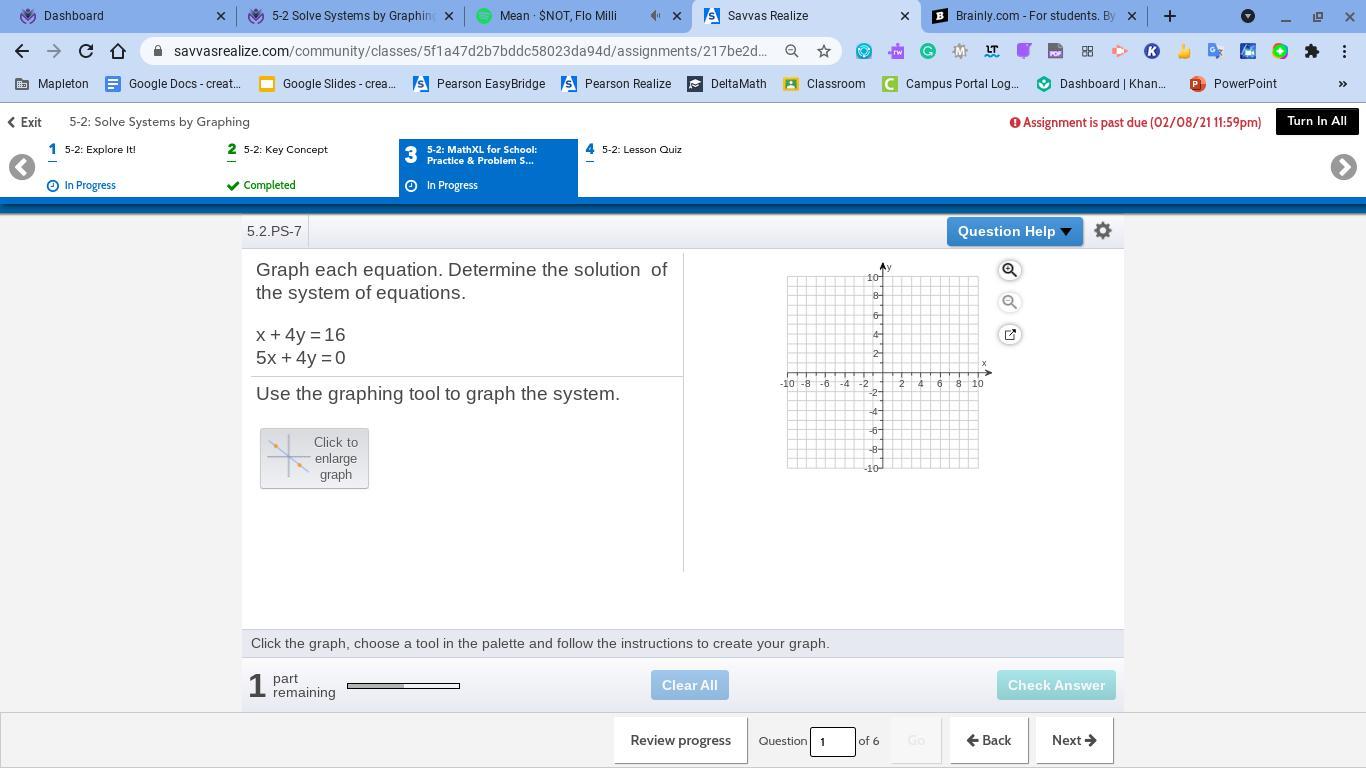The width and height of the screenshot is (1366, 768).
Task: Switch to 5-2 Solve Systems by Graphing tab
Action: 350,16
